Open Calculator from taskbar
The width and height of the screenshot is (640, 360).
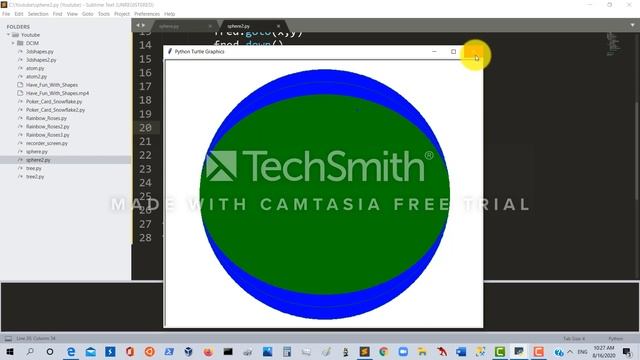tap(287, 351)
